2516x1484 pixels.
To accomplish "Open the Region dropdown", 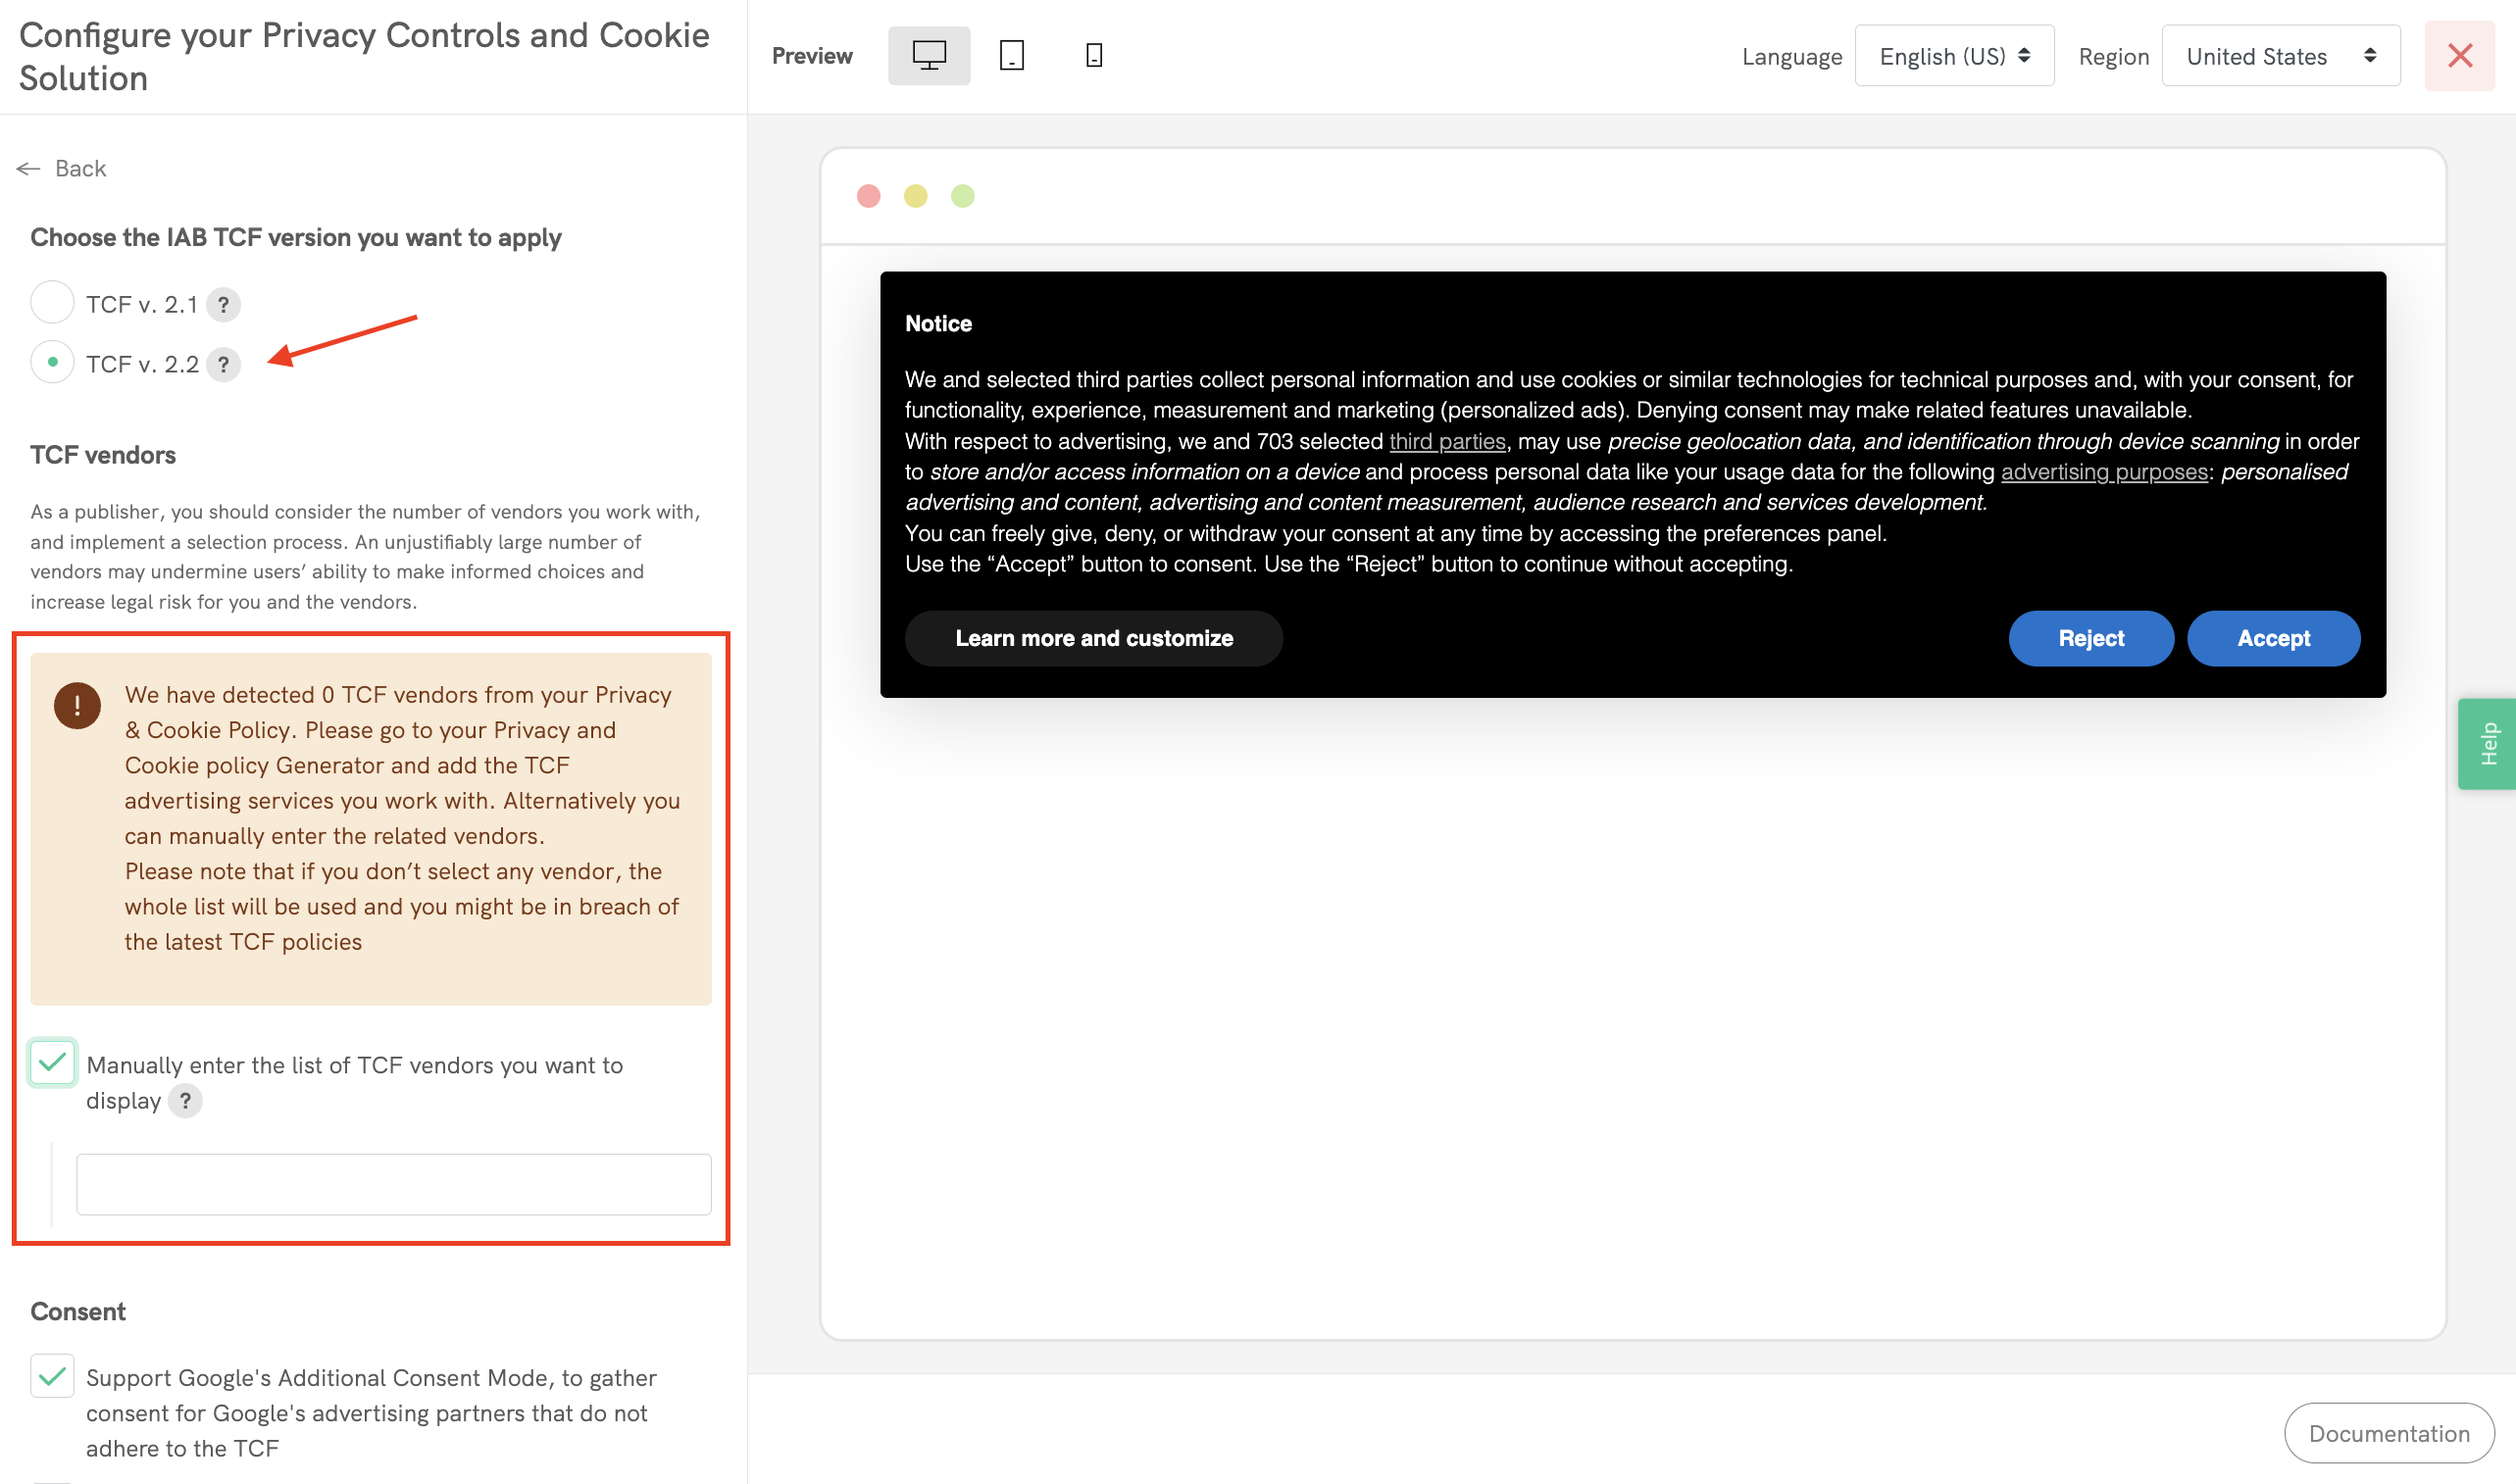I will (2279, 56).
